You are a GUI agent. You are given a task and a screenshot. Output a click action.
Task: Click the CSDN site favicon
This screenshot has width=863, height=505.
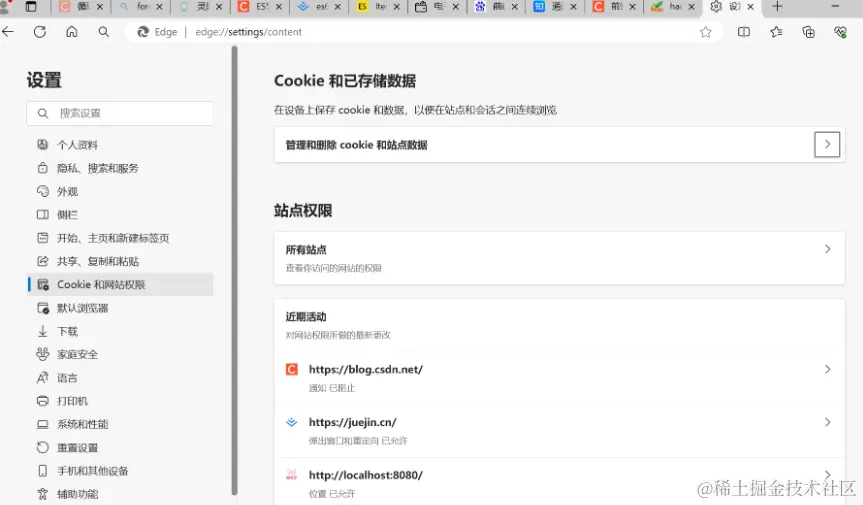click(292, 369)
